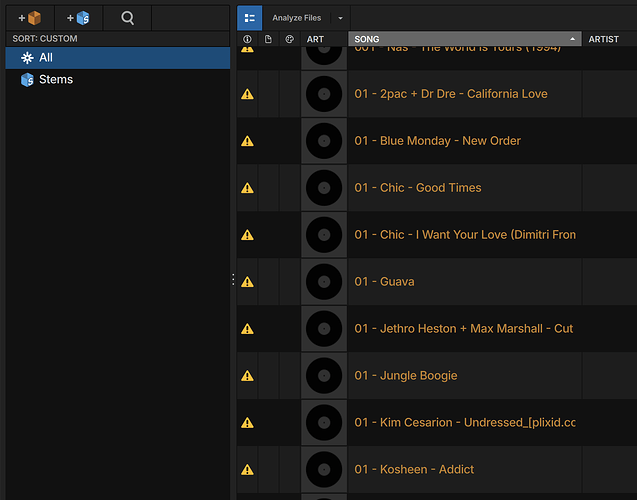Click warning icon for Guava track

tap(247, 282)
